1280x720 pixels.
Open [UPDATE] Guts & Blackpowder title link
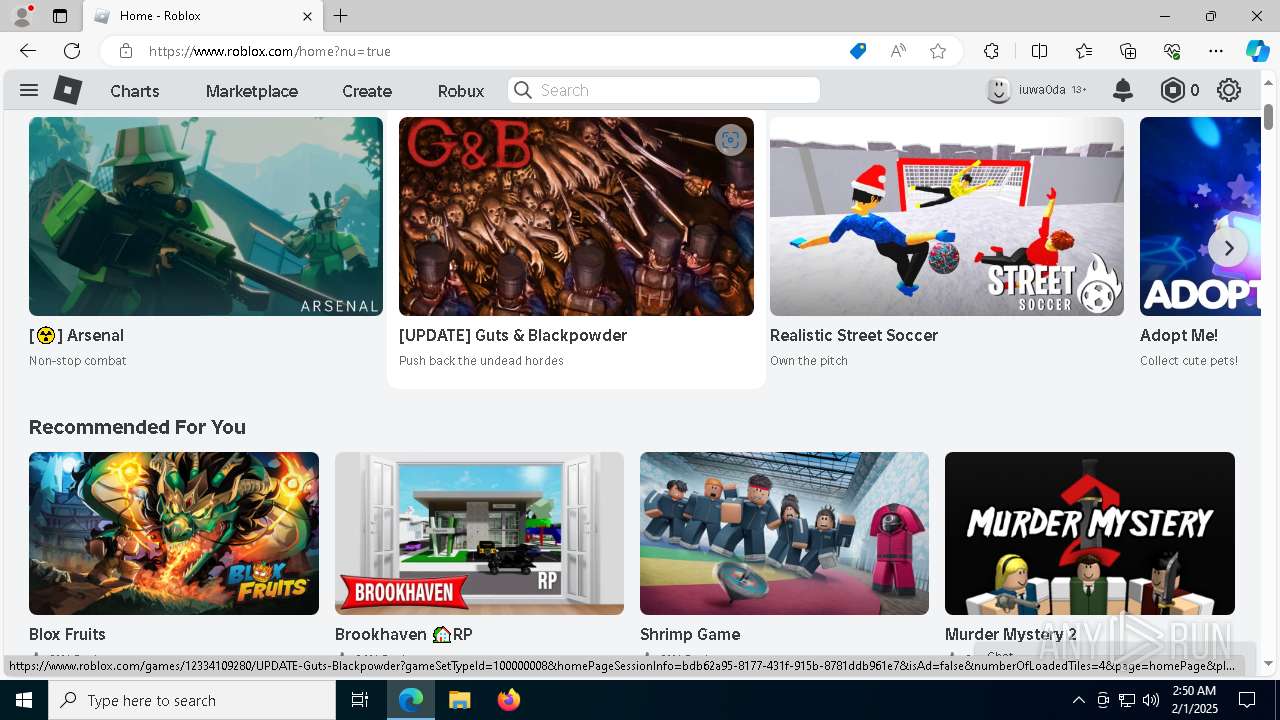pyautogui.click(x=513, y=335)
